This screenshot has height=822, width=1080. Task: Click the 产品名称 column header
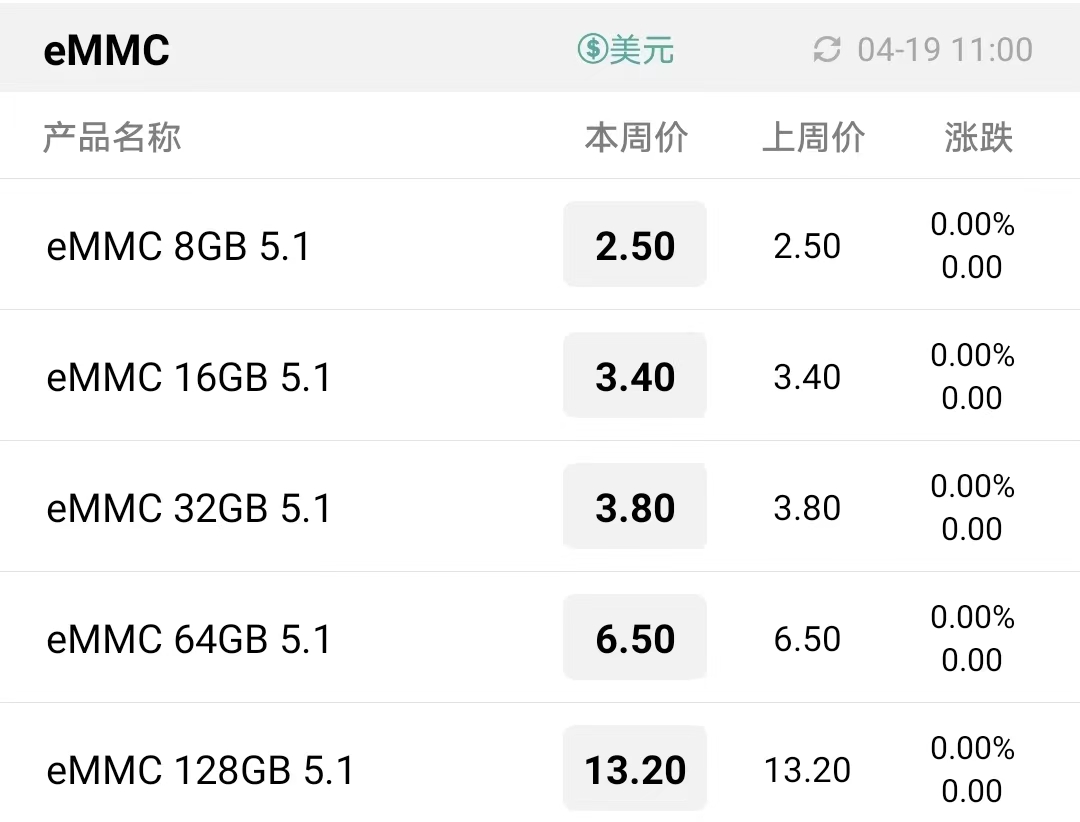coord(112,137)
